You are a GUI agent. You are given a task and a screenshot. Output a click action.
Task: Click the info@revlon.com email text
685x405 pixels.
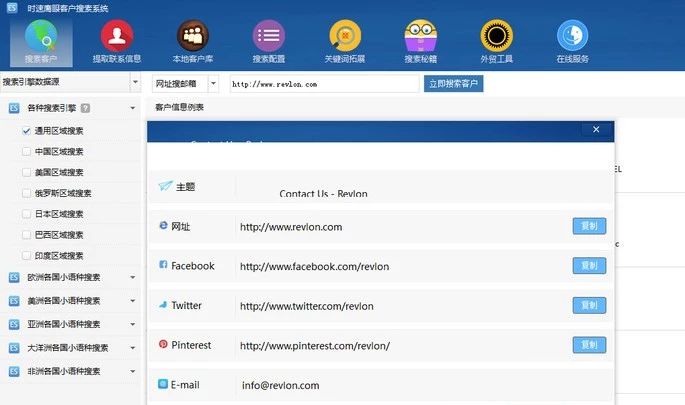pos(280,385)
